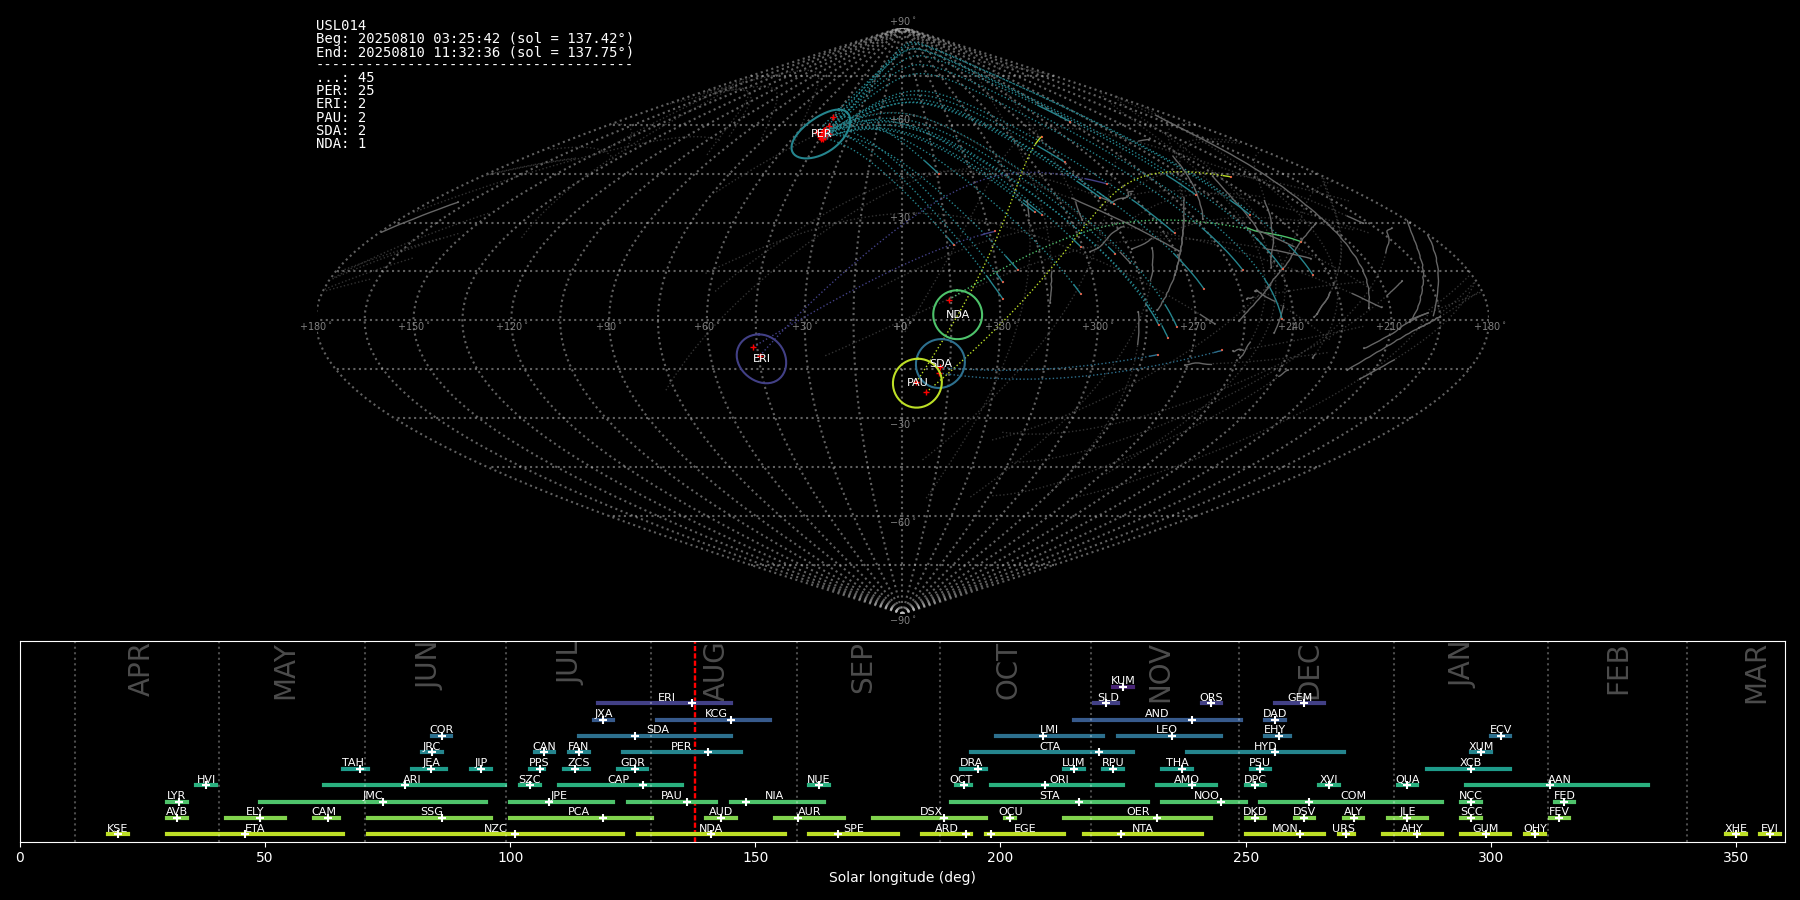Click the NDA radiant circle on sky map

(x=958, y=315)
